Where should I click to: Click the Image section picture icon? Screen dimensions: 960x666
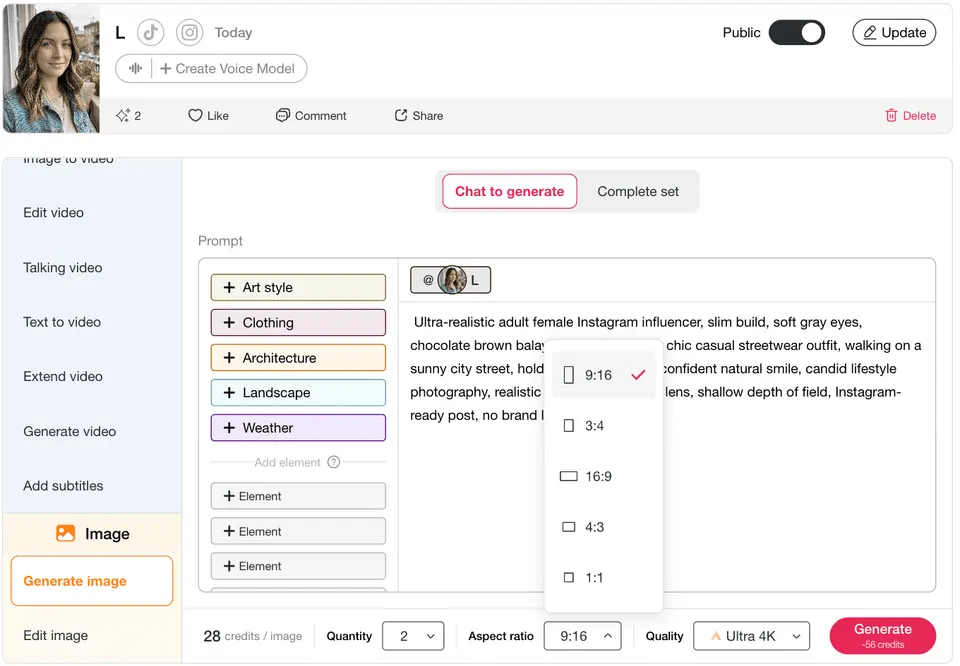[x=66, y=533]
